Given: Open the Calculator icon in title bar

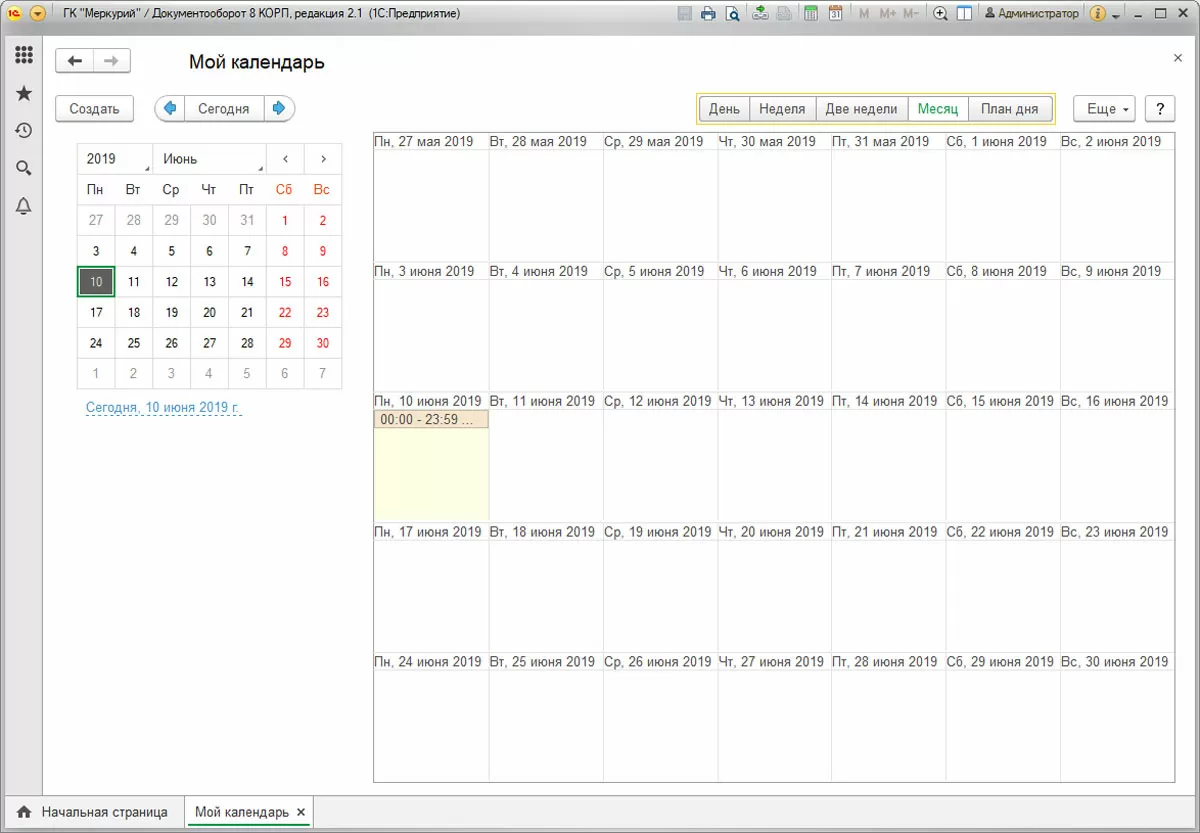Looking at the screenshot, I should (810, 14).
